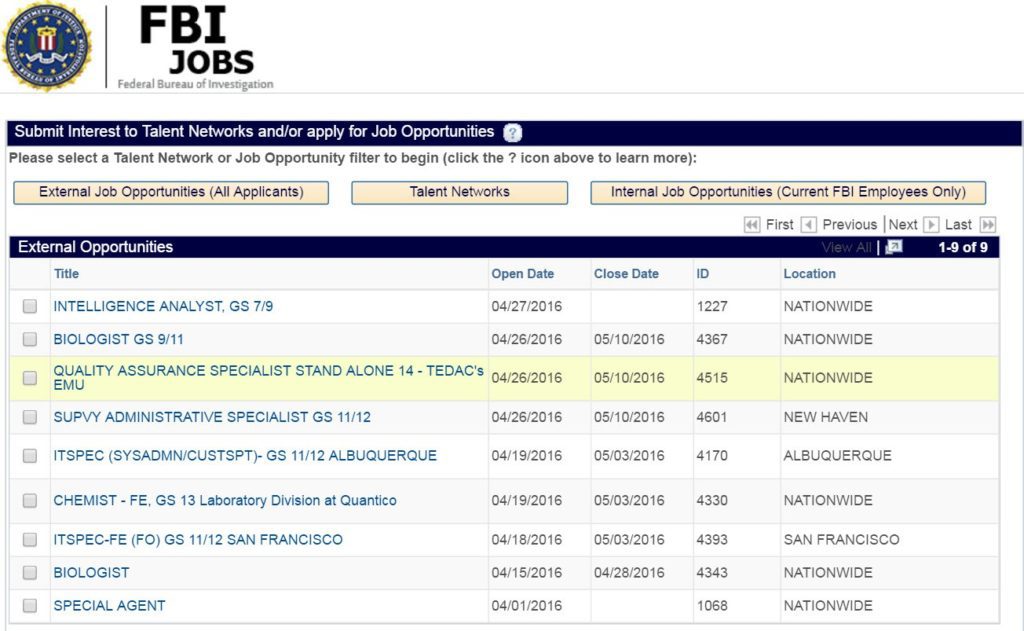Open the Talent Networks section
The height and width of the screenshot is (631, 1024).
(459, 192)
